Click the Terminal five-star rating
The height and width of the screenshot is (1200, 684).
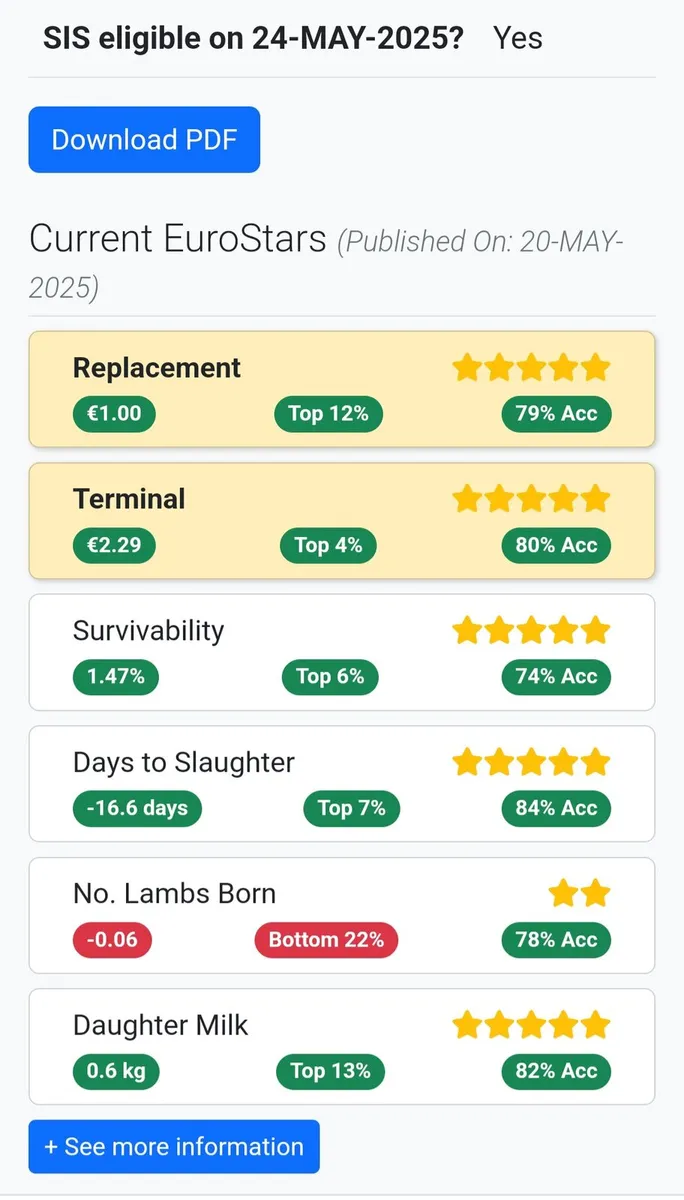[531, 498]
